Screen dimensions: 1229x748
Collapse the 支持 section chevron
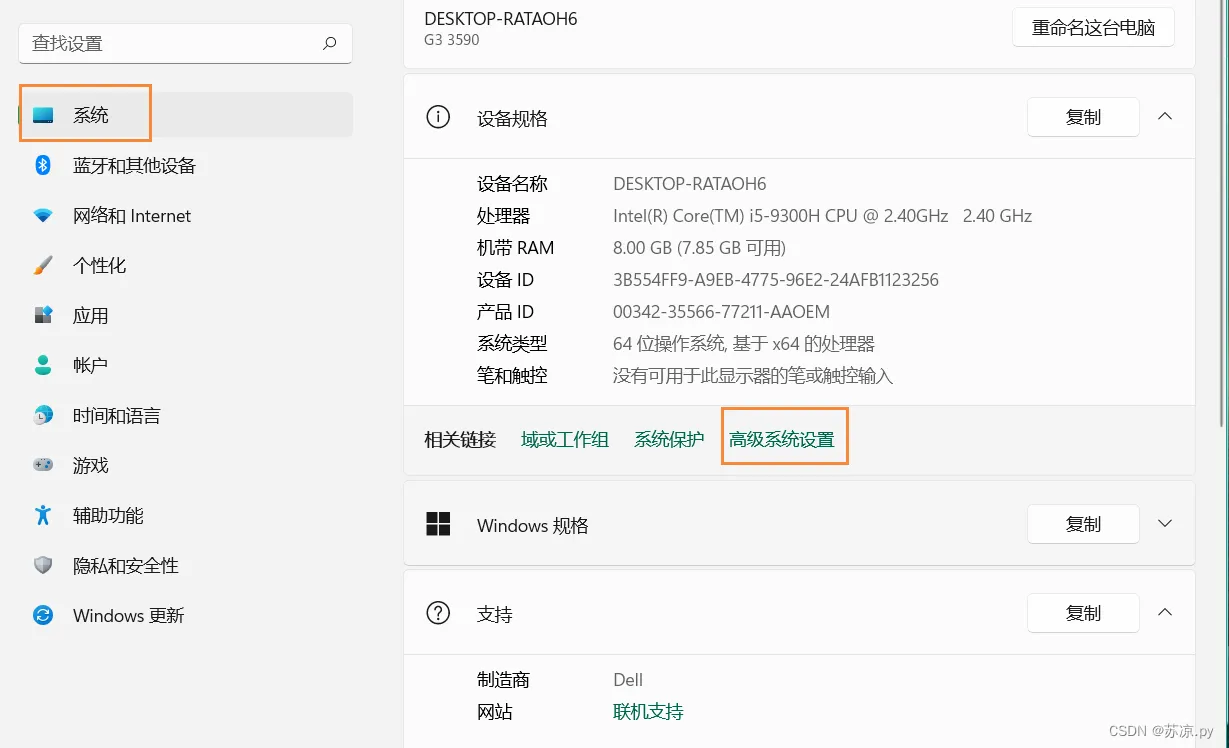[x=1164, y=612]
